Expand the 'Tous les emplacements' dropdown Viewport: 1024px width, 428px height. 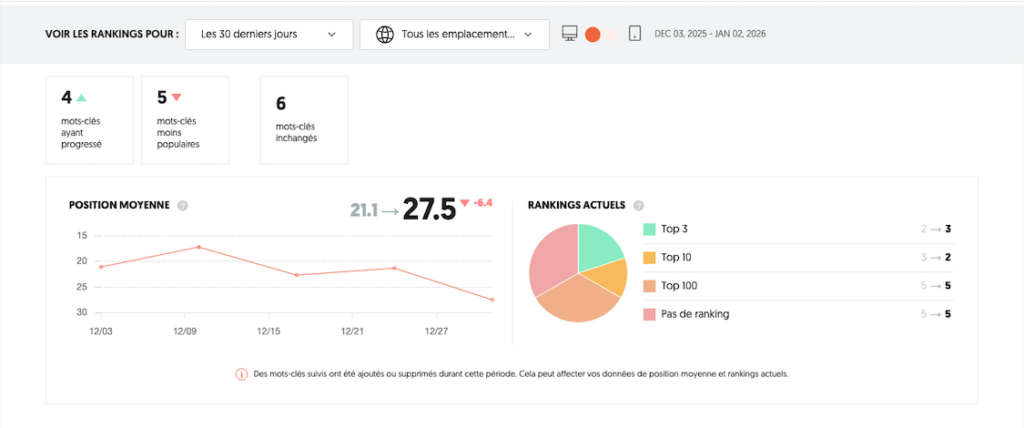pos(455,34)
